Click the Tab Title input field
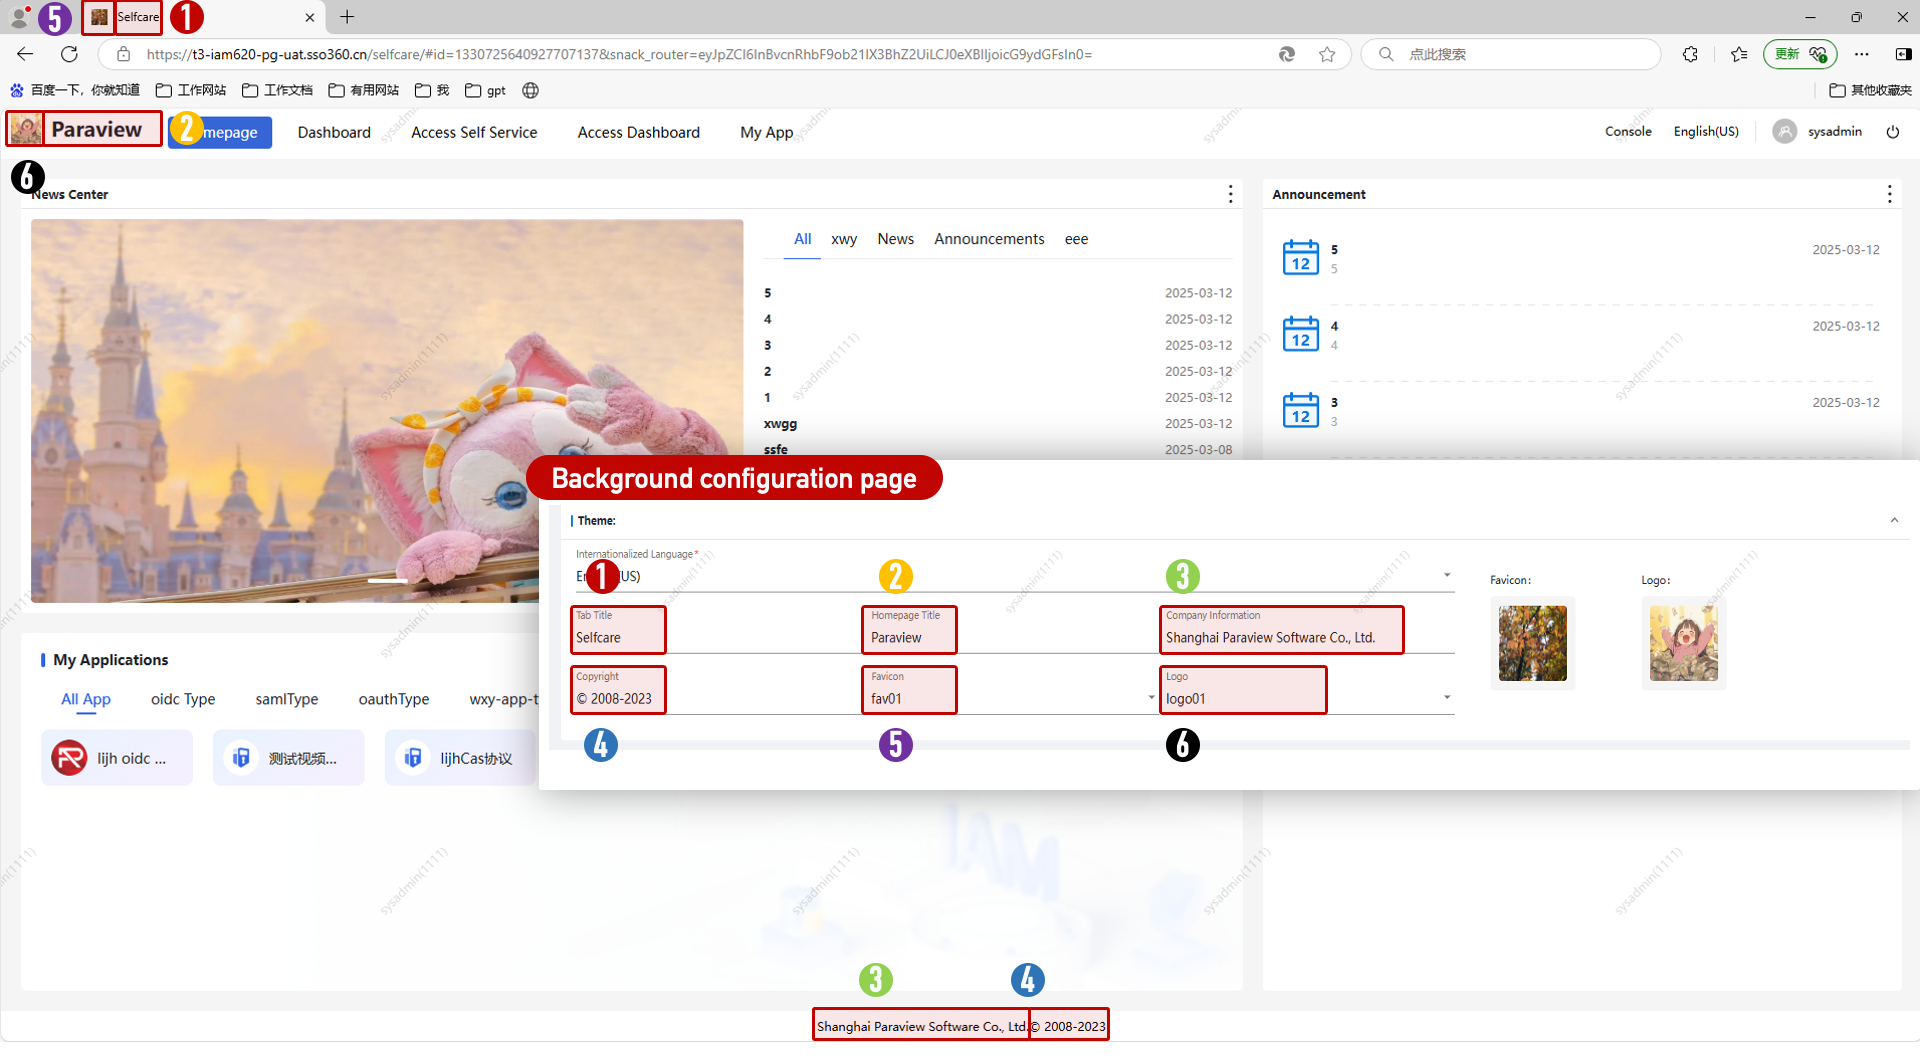This screenshot has width=1920, height=1058. (x=618, y=638)
